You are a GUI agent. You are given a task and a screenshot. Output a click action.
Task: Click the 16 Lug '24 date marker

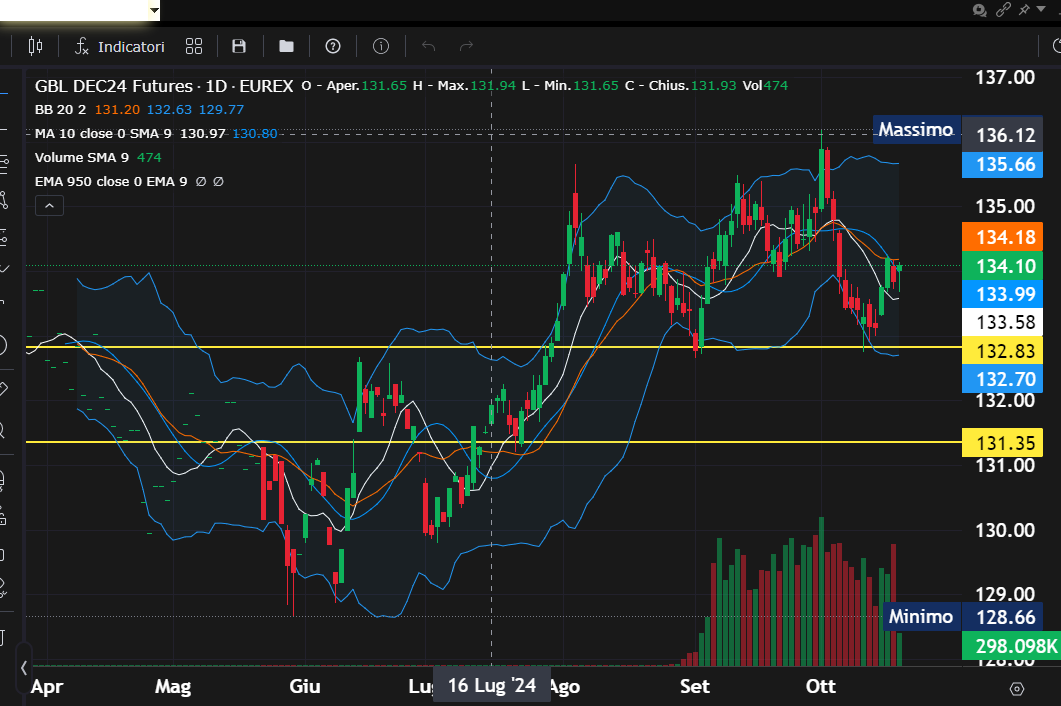pos(491,686)
